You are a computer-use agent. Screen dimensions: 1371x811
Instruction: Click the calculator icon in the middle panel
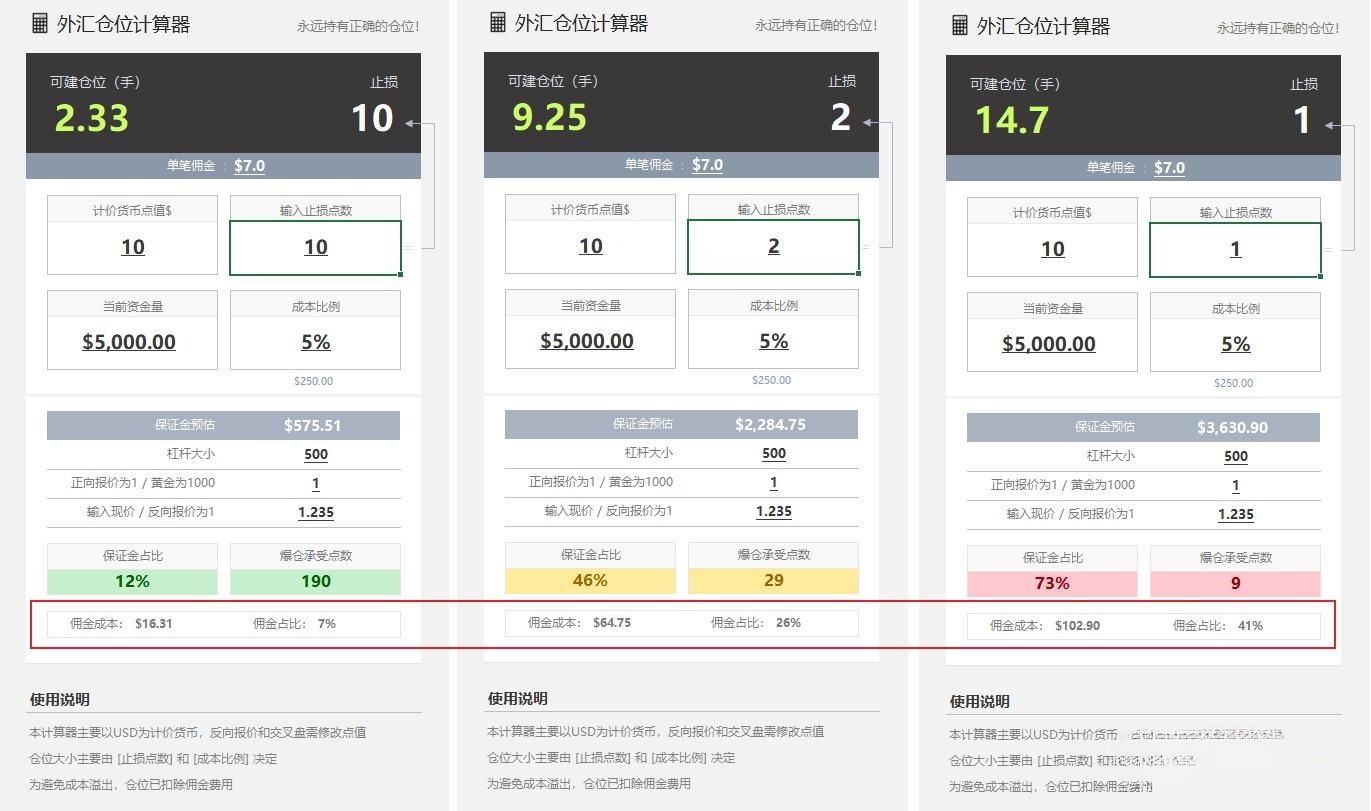click(498, 22)
